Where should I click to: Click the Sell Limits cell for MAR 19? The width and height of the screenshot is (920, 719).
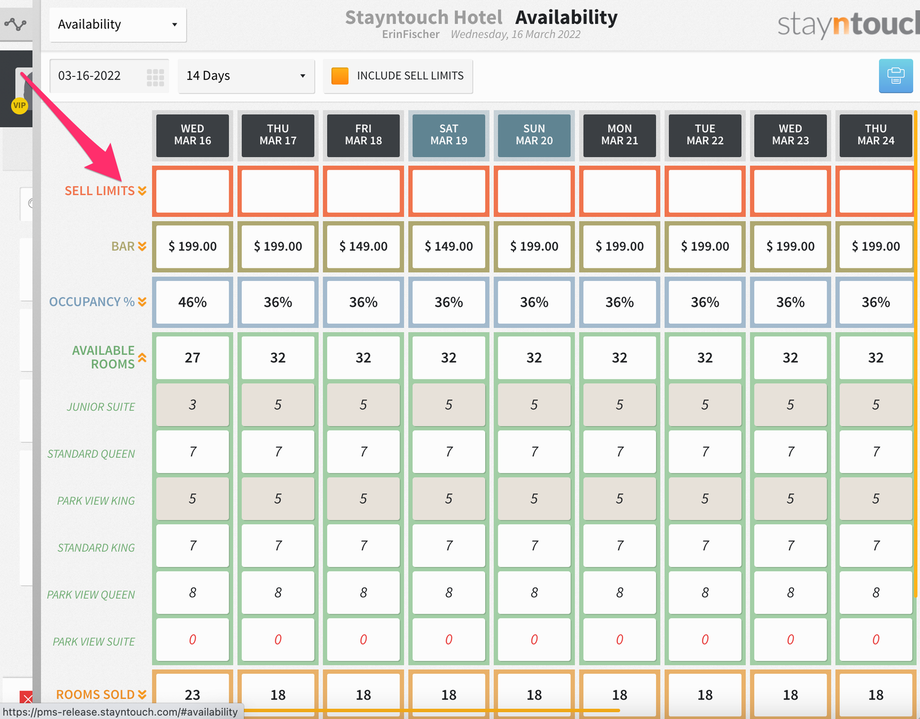[x=449, y=191]
